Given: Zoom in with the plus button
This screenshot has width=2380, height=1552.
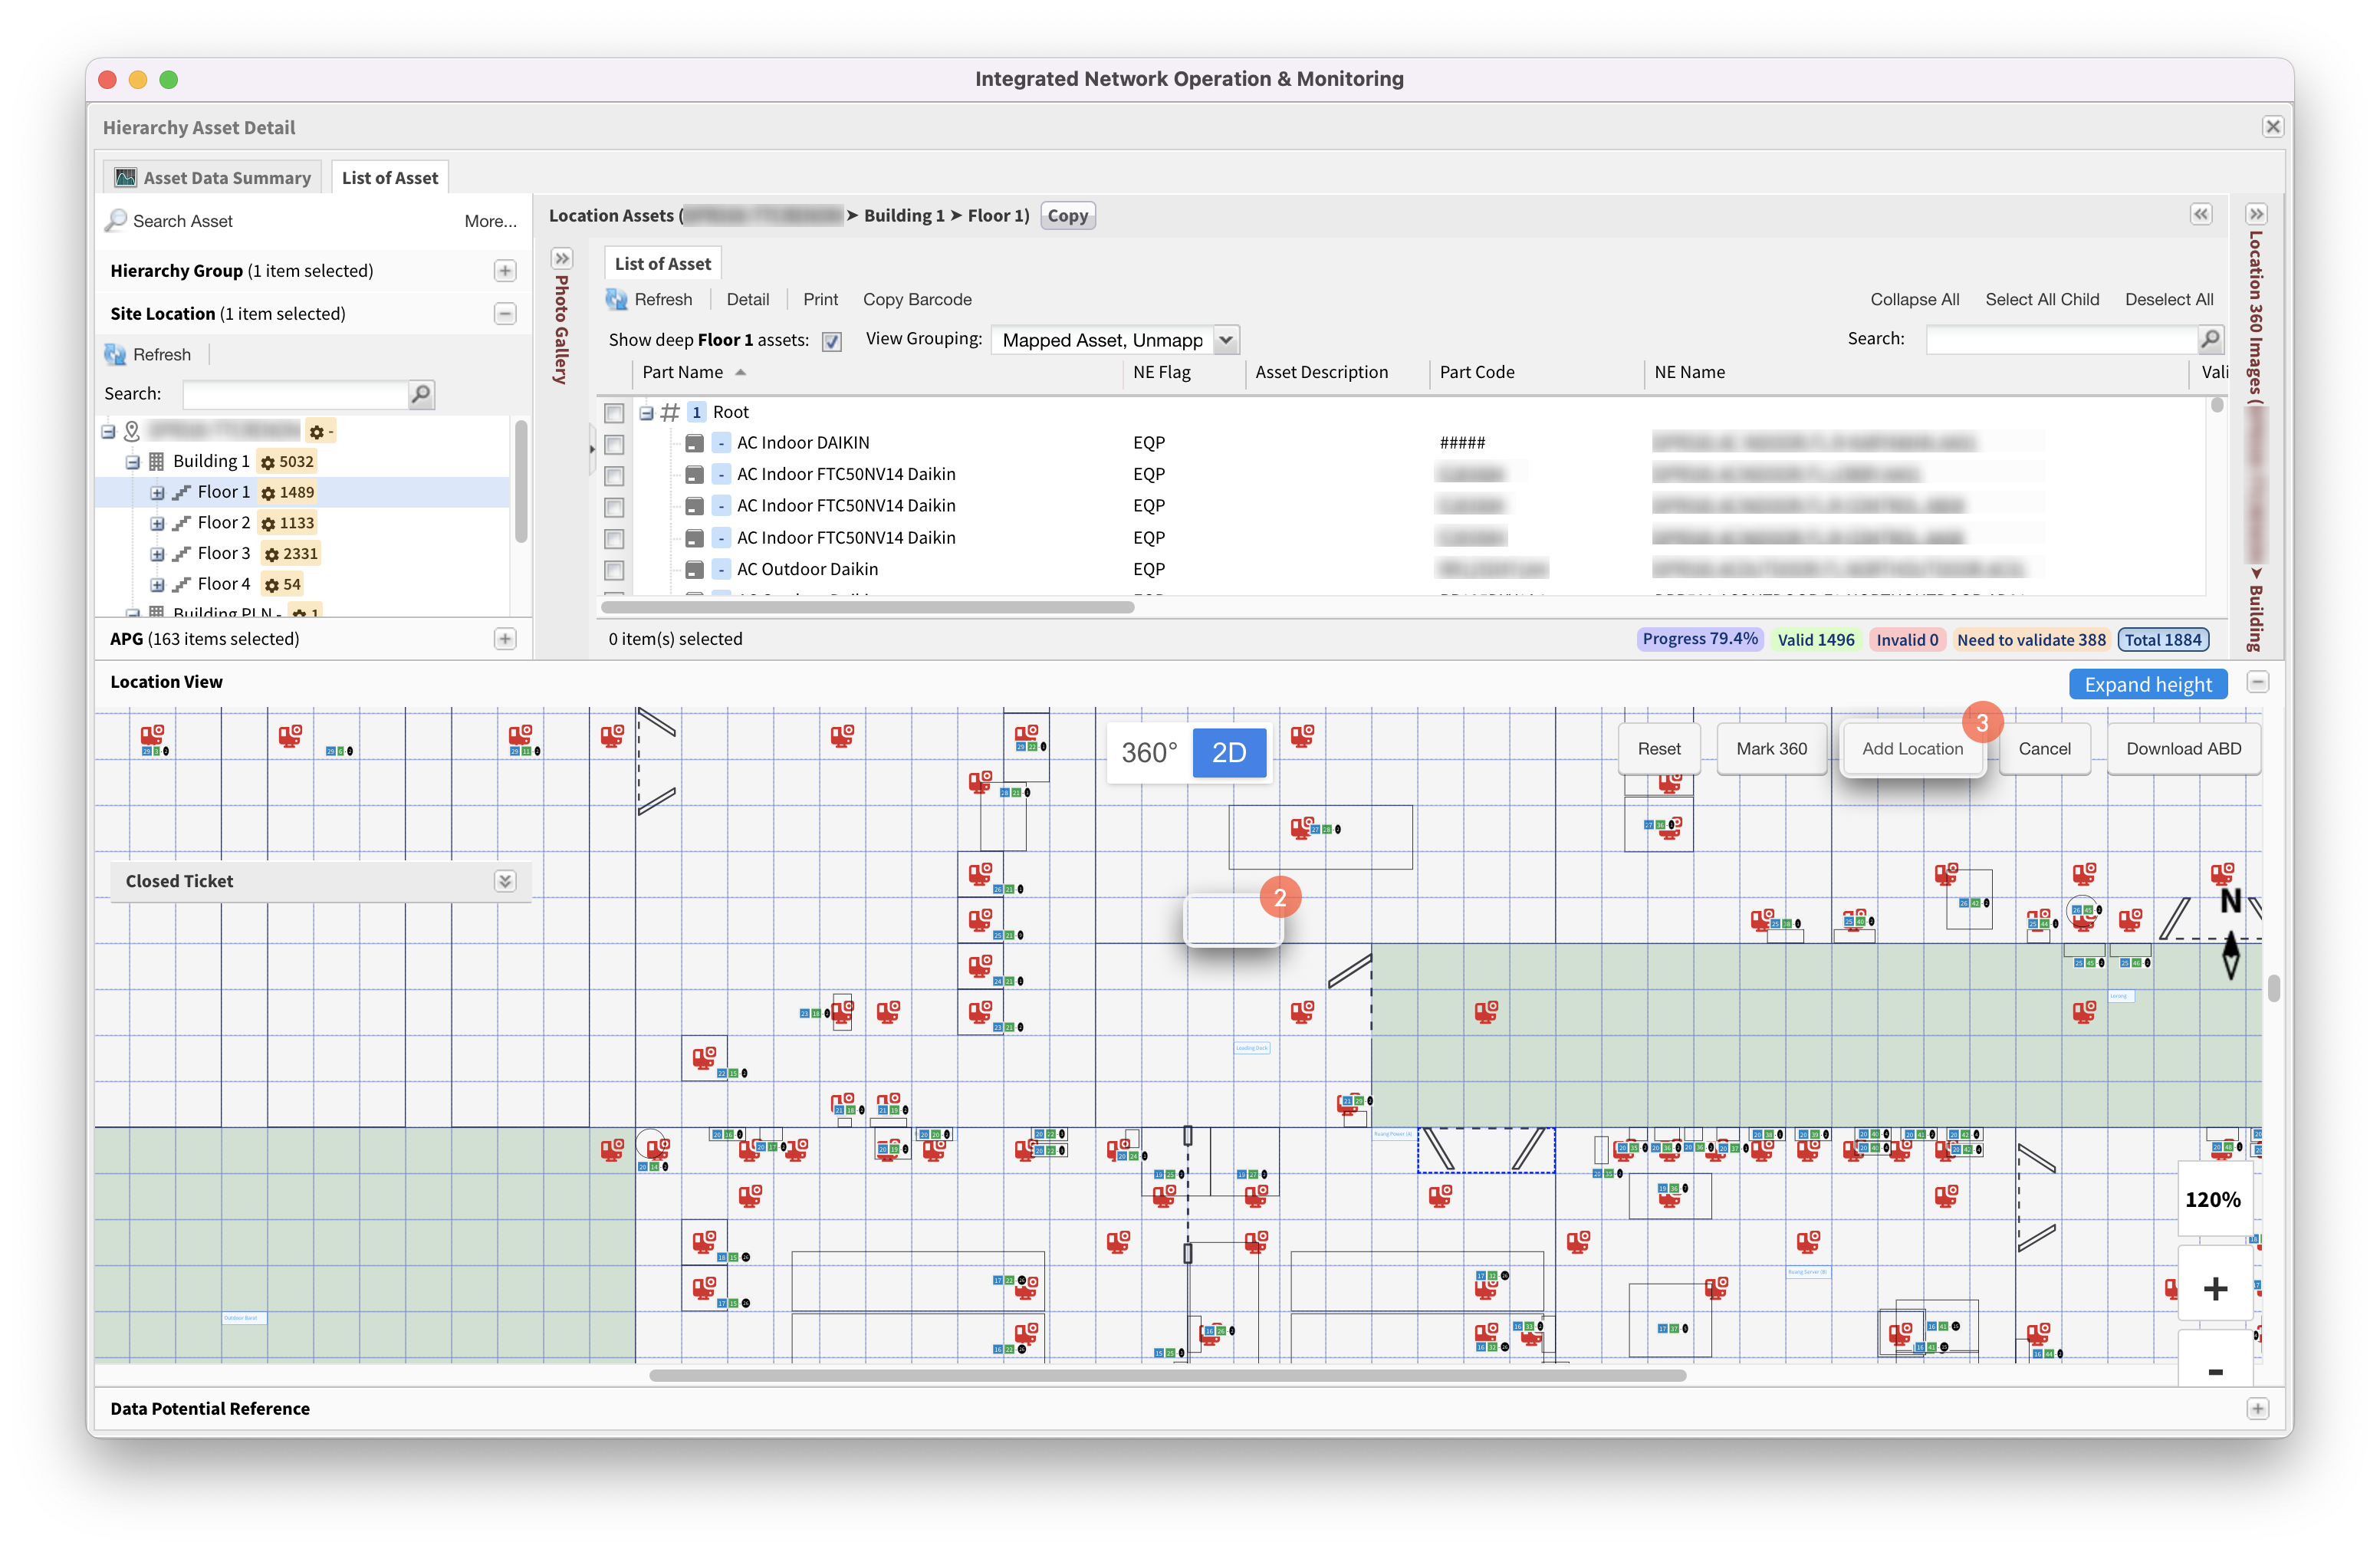Looking at the screenshot, I should pos(2214,1288).
